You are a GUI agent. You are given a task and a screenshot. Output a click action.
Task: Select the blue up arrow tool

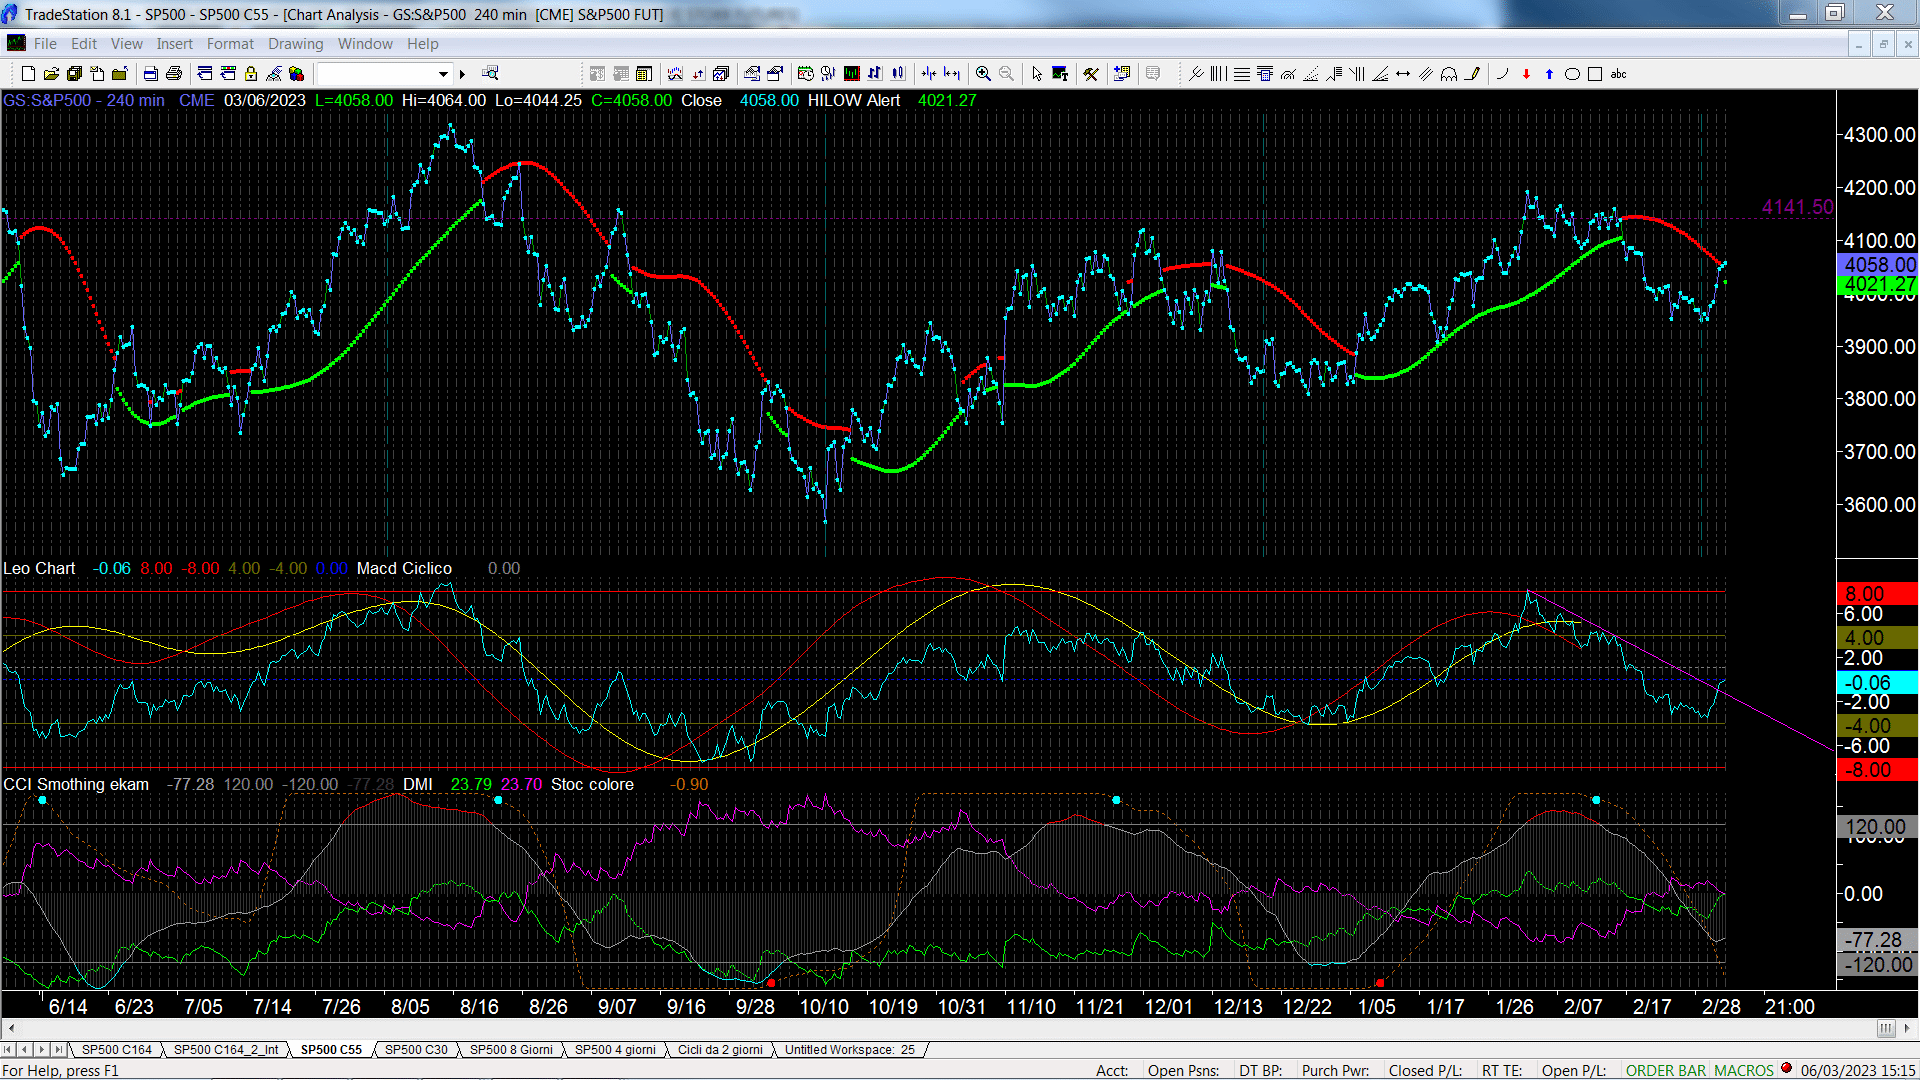1549,73
